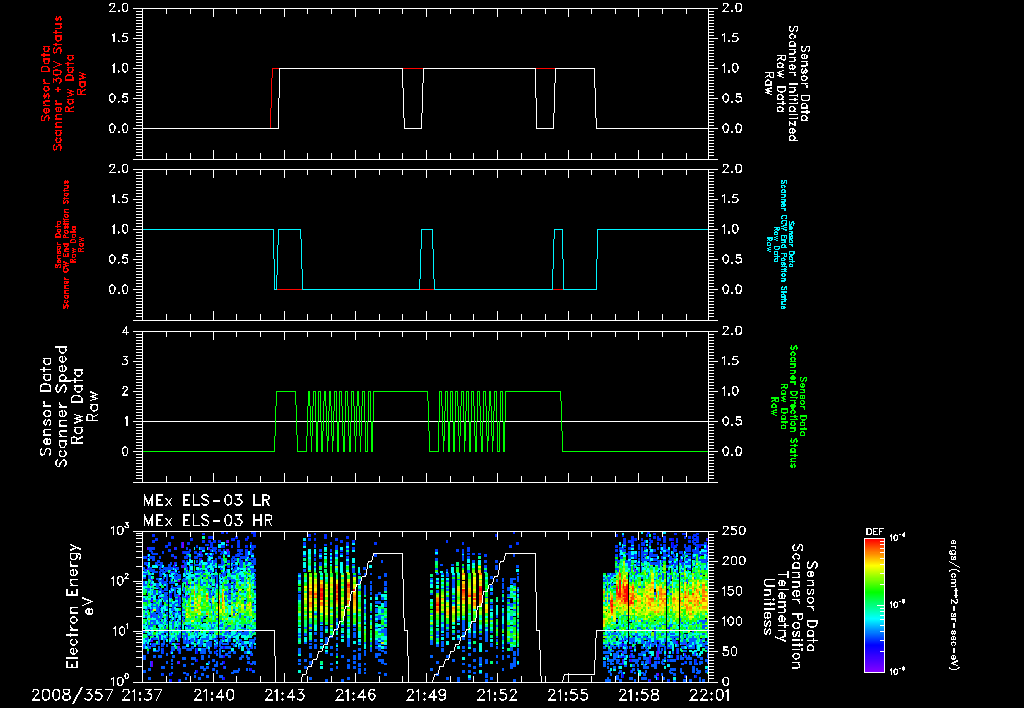
Task: Select the '2008/357 21:37' start time label
Action: pyautogui.click(x=97, y=696)
